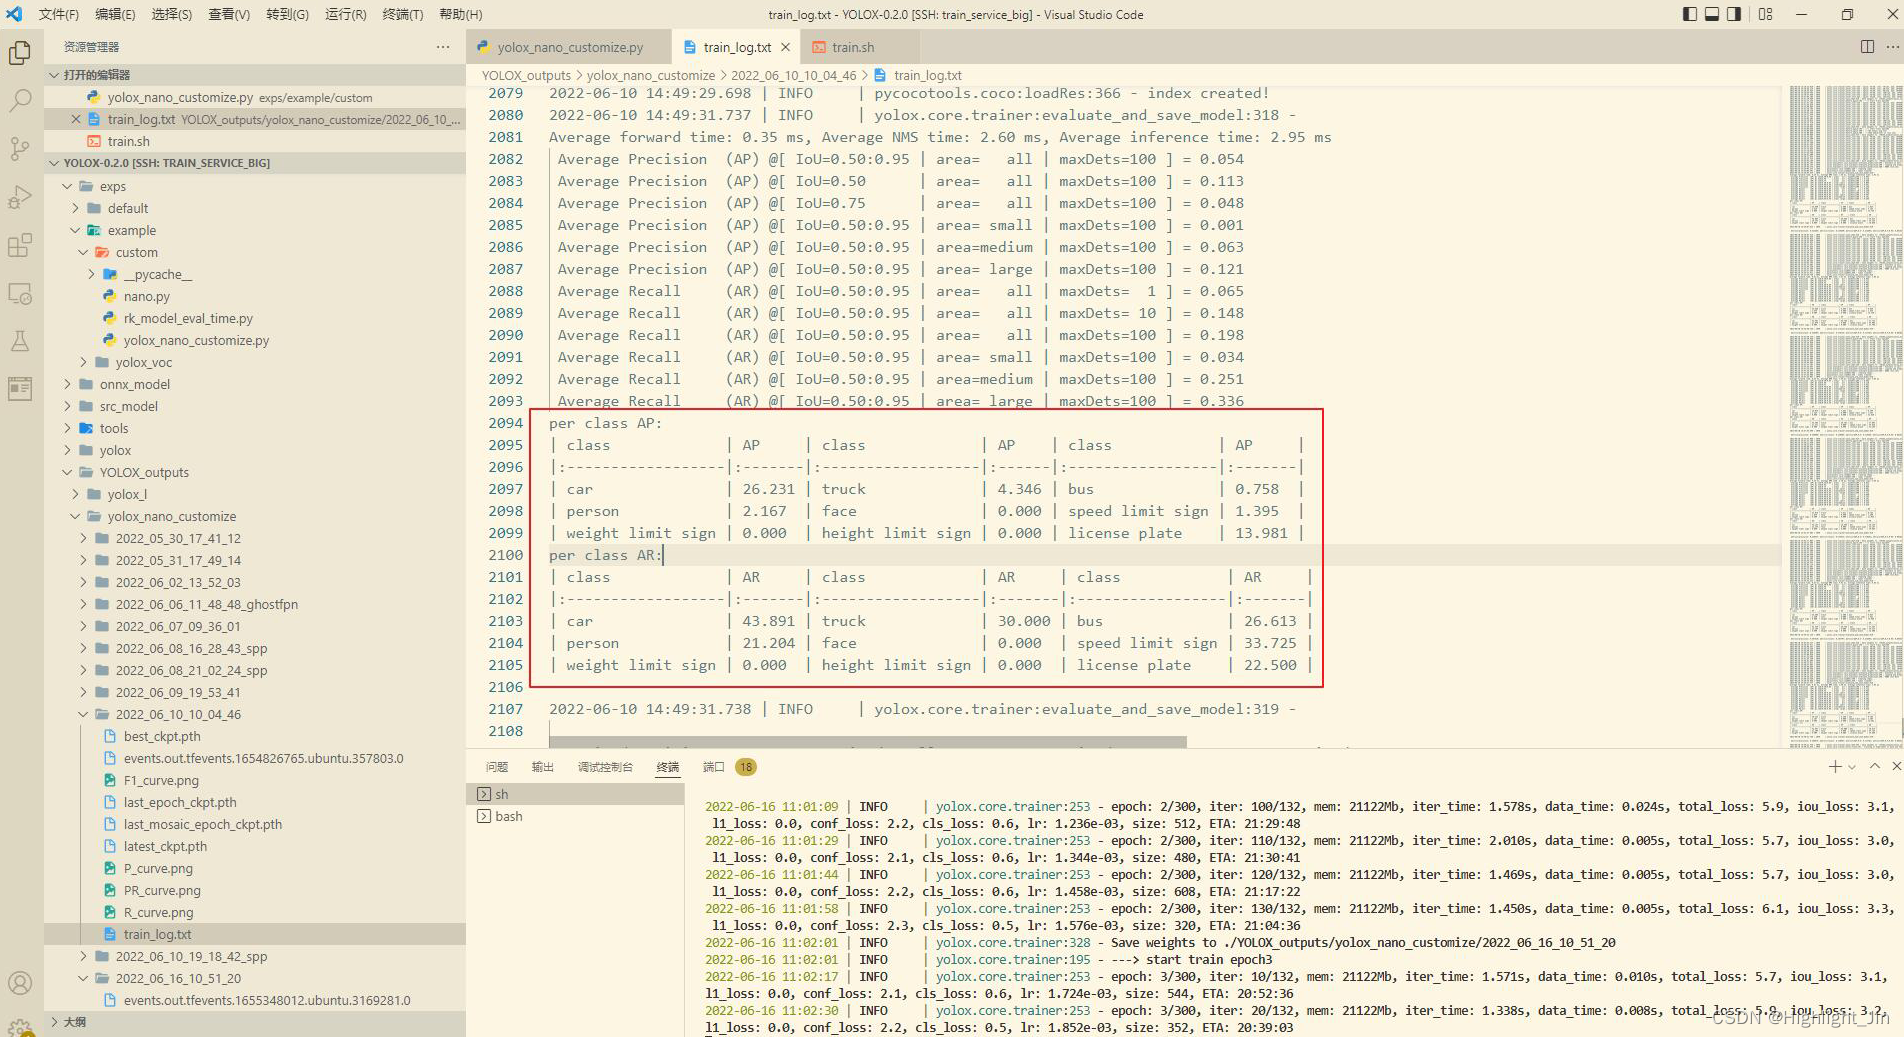Click yolox.core.trainer:328 link in terminal
The width and height of the screenshot is (1904, 1037).
click(1013, 943)
